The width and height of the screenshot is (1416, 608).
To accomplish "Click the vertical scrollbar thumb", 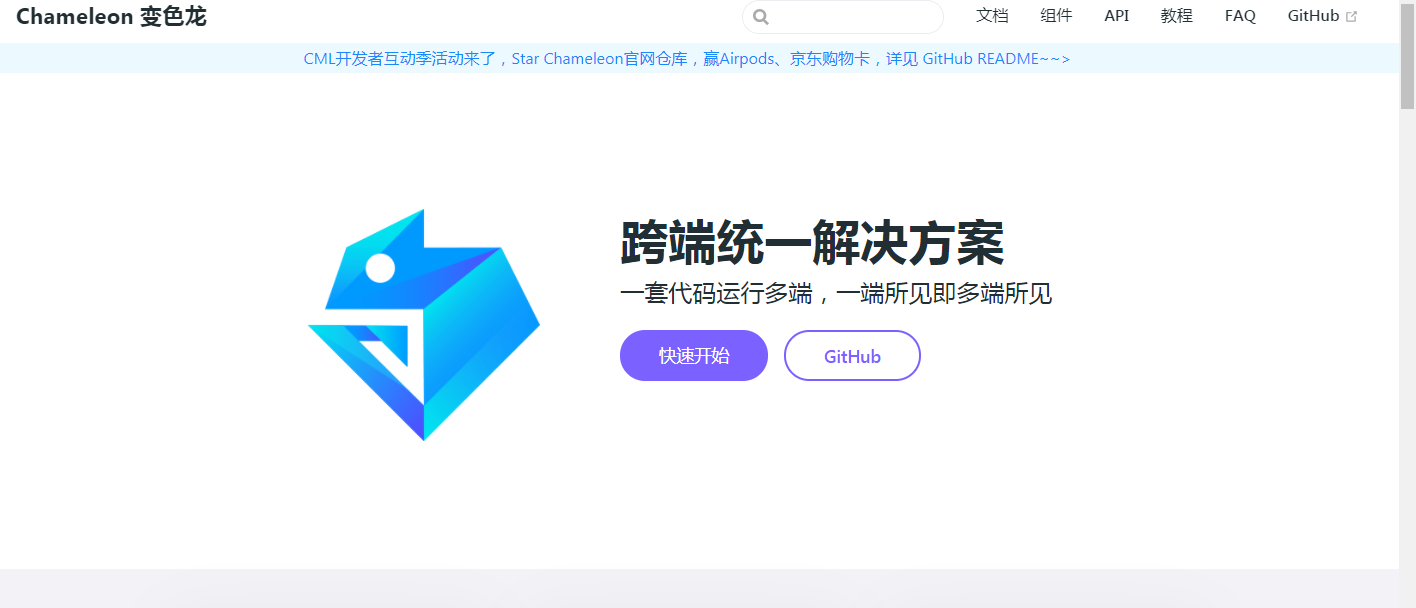I will [x=1407, y=54].
